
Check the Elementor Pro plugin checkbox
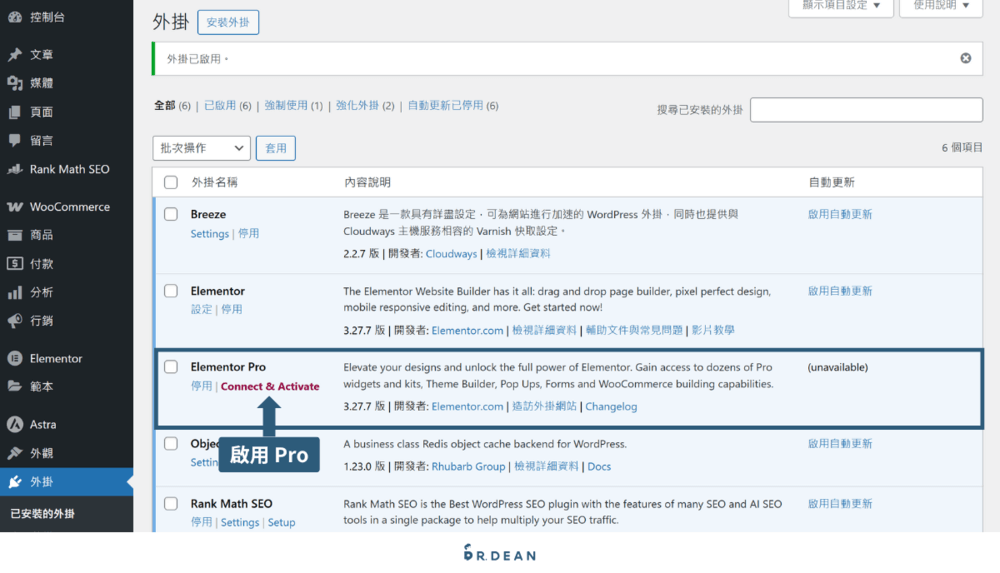pos(171,367)
